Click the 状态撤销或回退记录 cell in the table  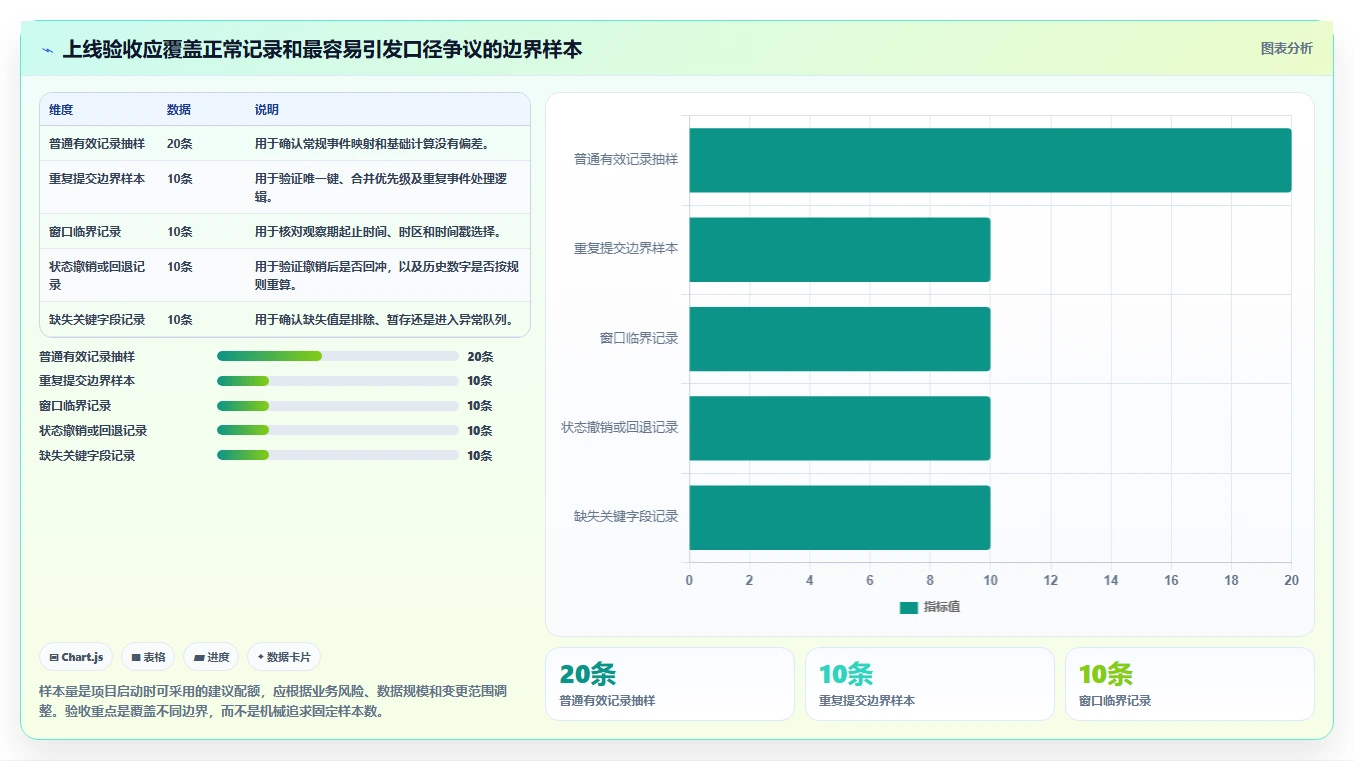click(97, 275)
